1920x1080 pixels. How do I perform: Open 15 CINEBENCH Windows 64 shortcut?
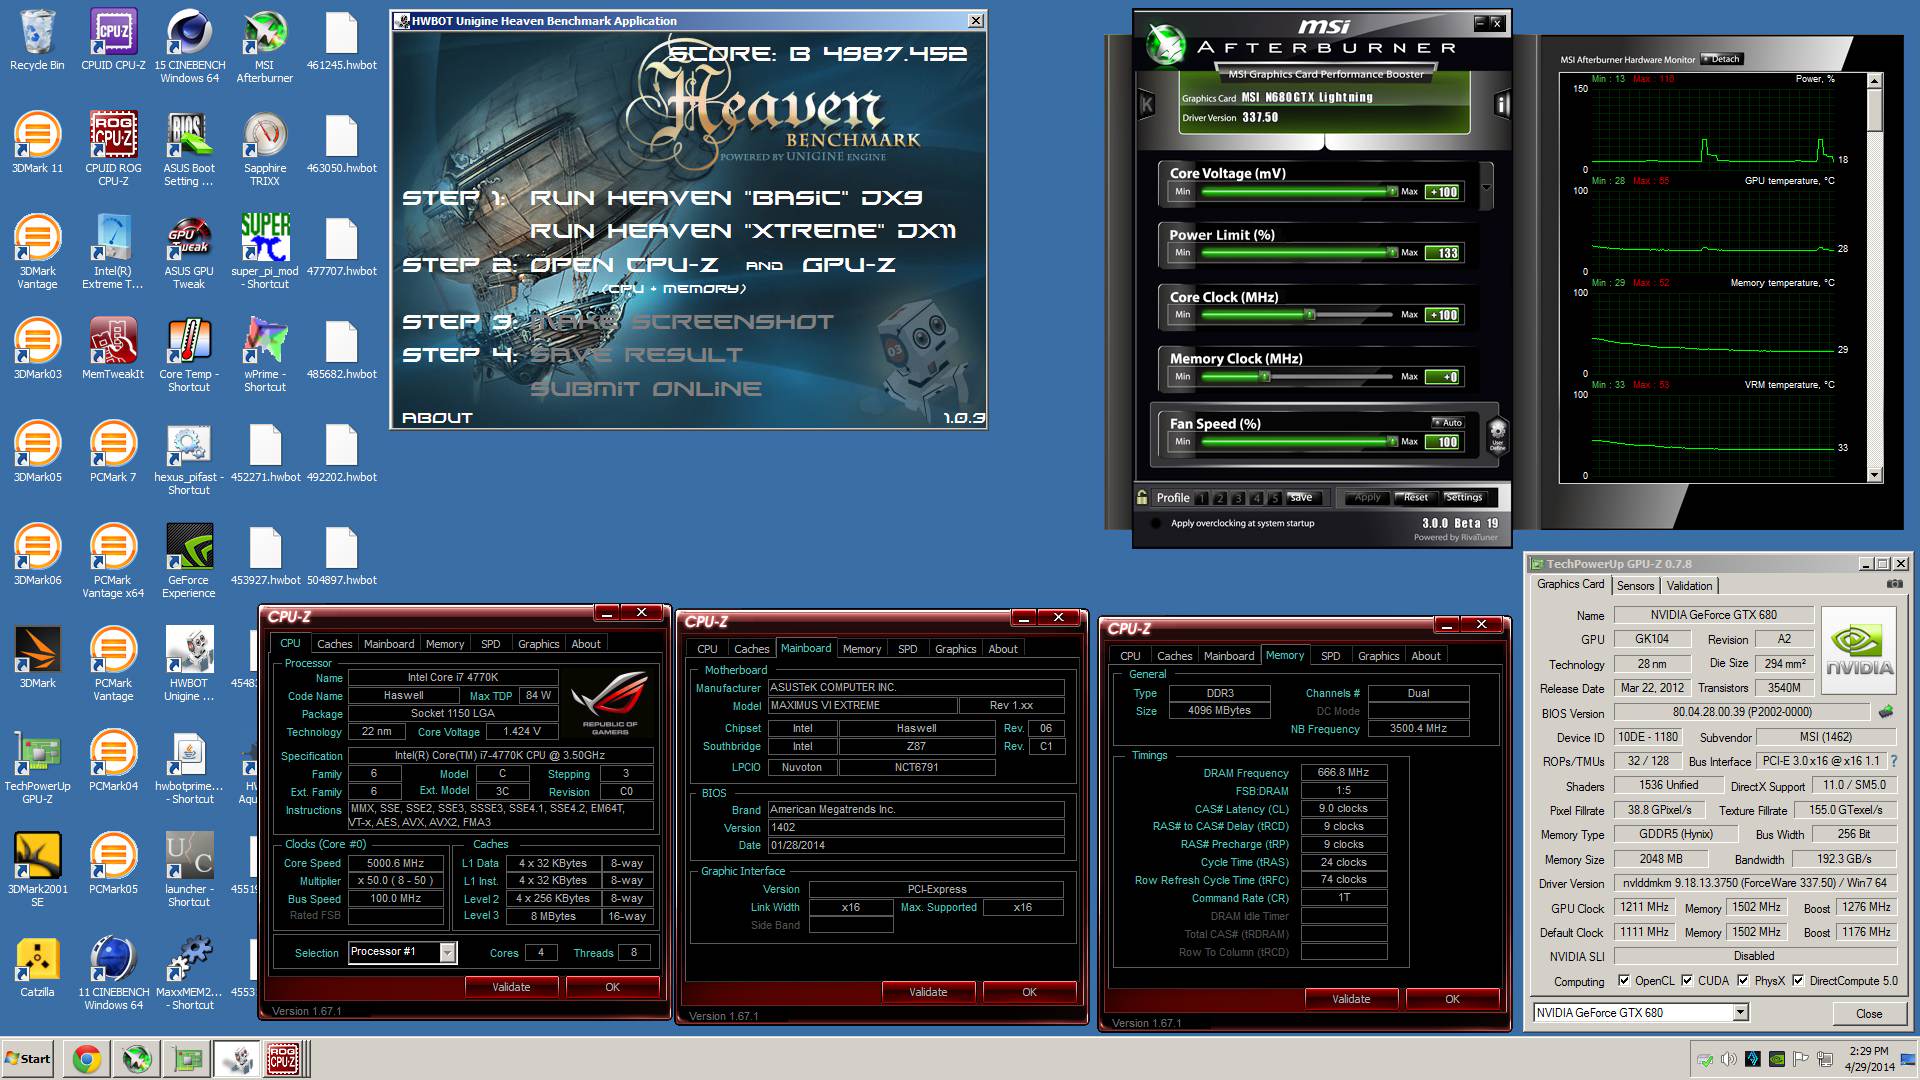(x=189, y=46)
